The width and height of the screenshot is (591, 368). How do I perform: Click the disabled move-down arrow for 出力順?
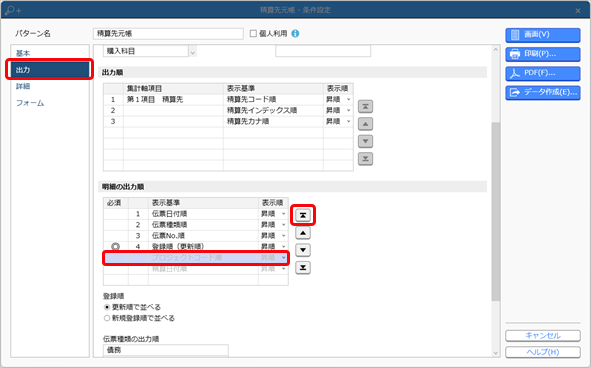click(365, 141)
